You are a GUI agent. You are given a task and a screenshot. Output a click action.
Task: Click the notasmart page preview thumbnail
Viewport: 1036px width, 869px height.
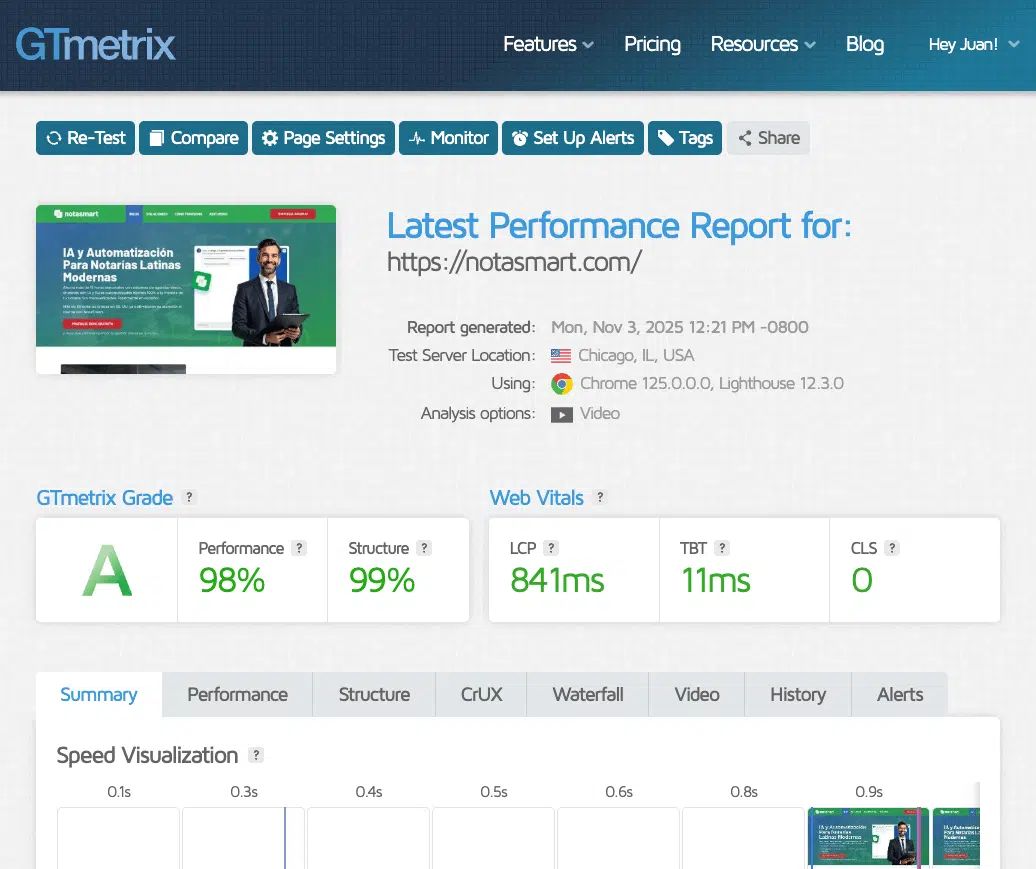pyautogui.click(x=186, y=288)
